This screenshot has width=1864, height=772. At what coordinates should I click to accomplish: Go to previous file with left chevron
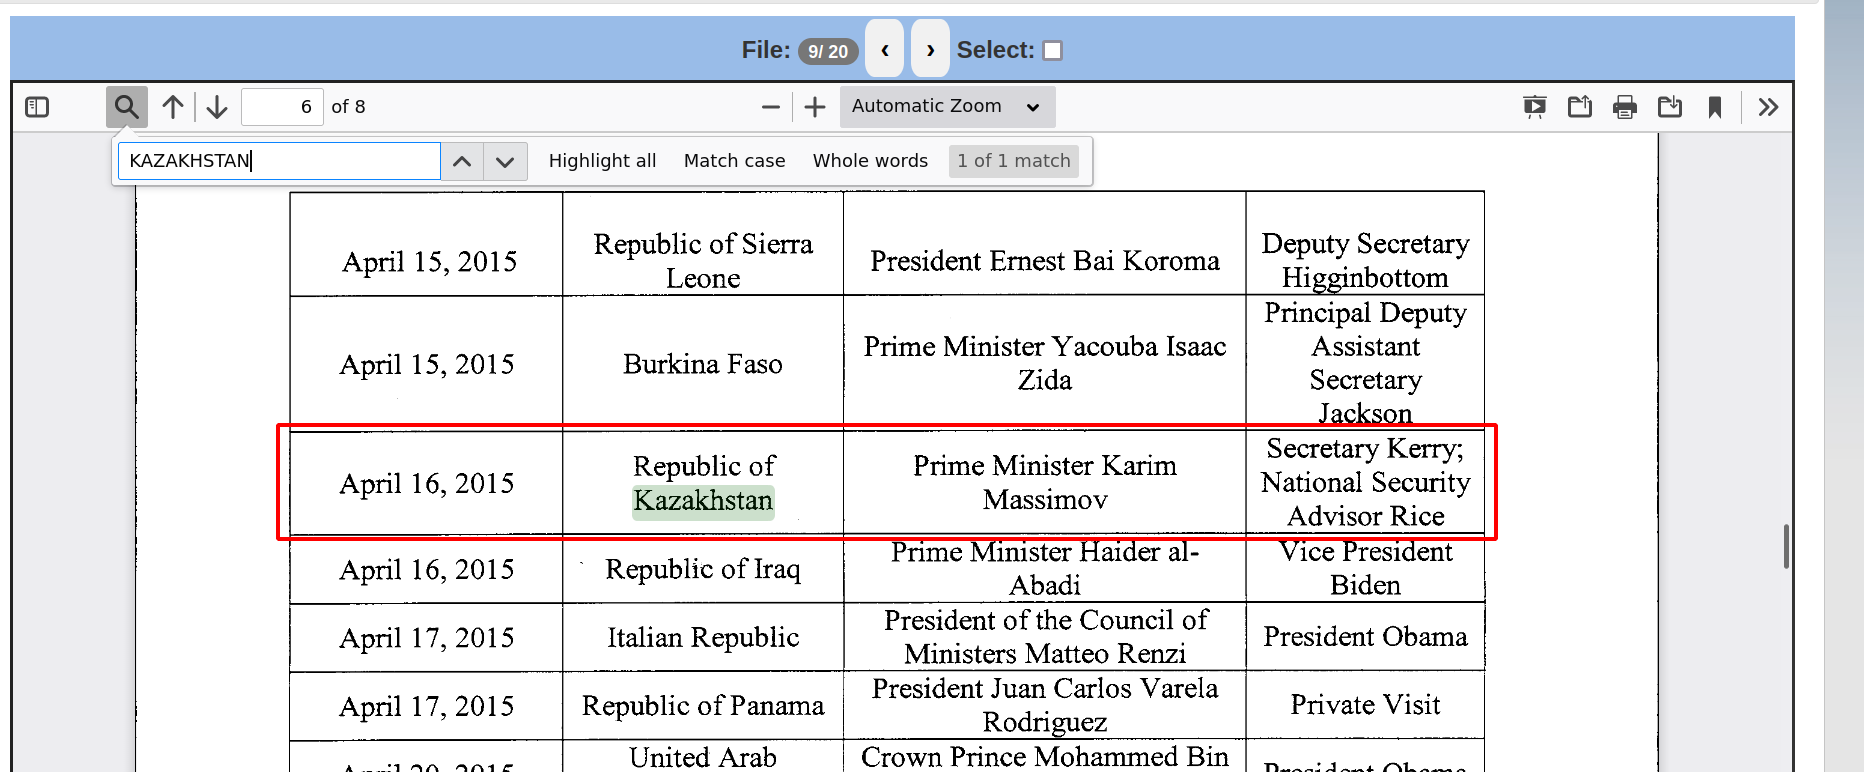885,49
